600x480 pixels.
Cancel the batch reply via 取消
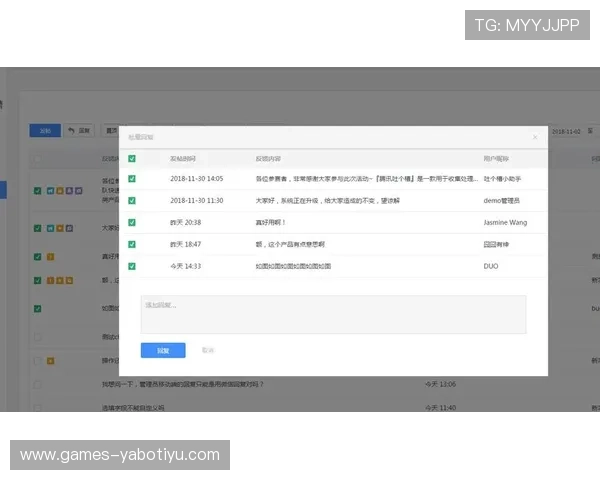pos(208,350)
